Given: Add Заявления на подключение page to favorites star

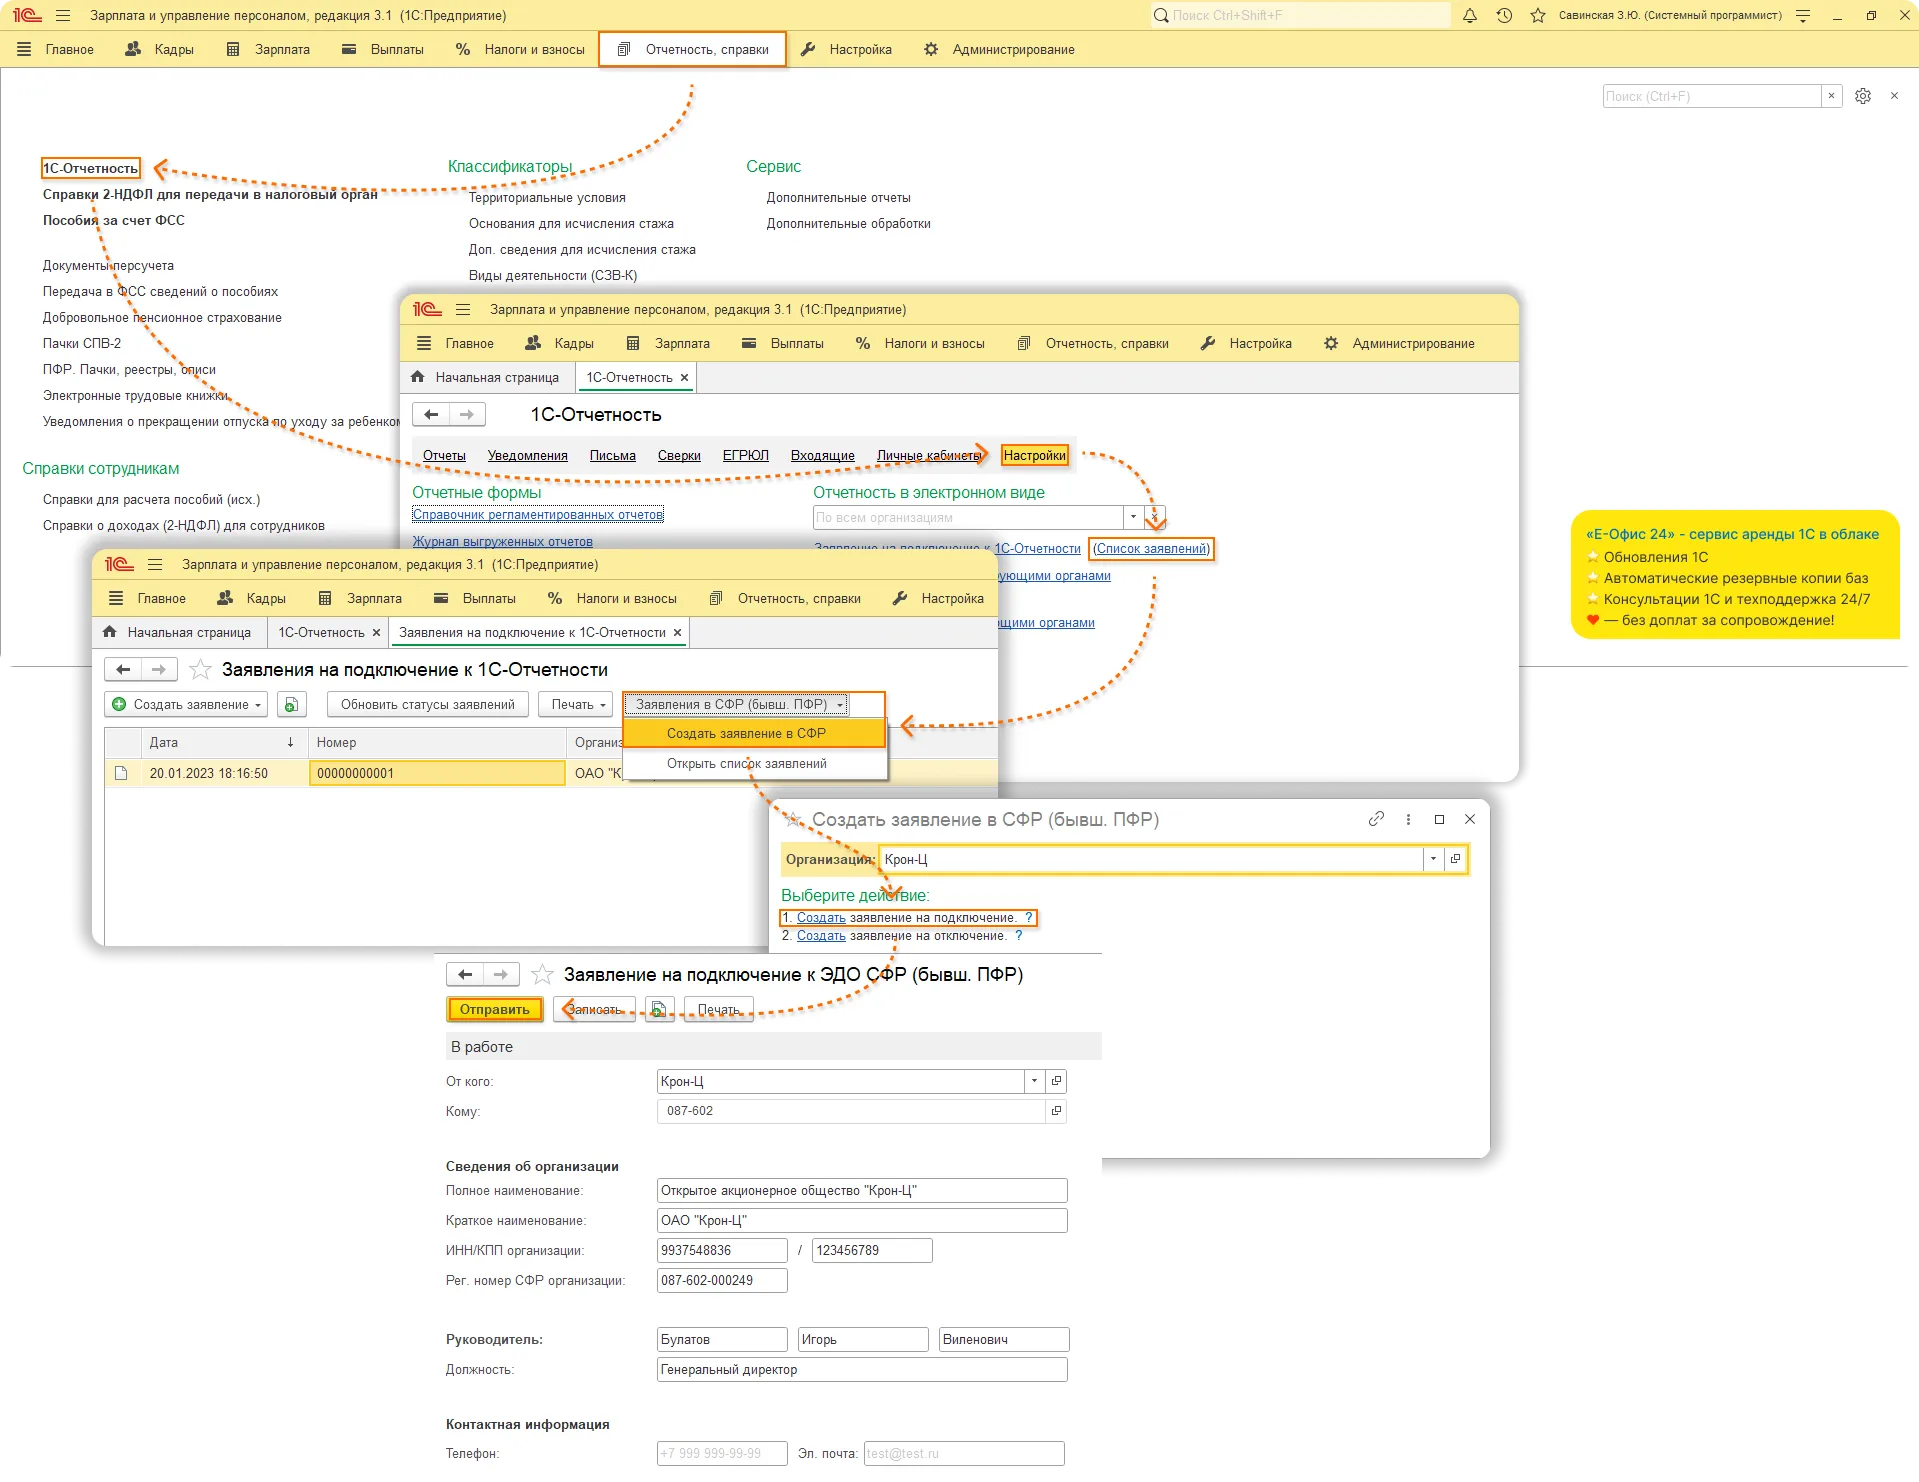Looking at the screenshot, I should (200, 669).
